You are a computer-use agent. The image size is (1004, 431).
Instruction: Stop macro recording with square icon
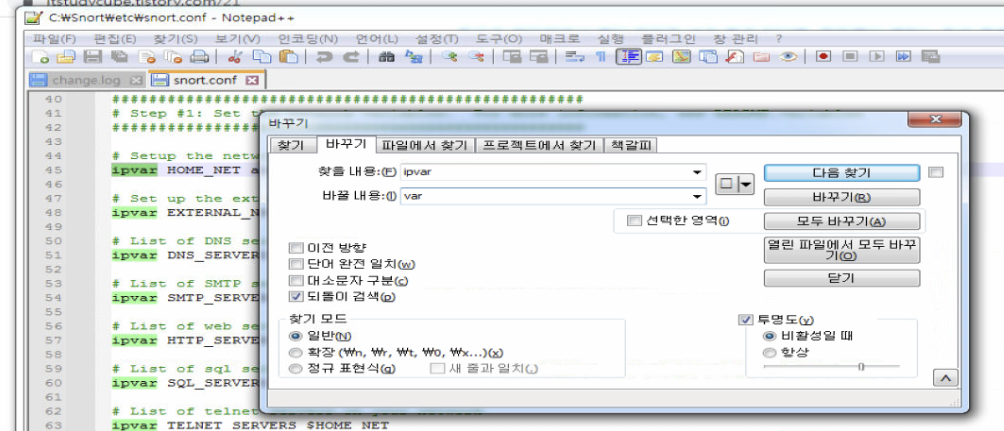[x=850, y=57]
